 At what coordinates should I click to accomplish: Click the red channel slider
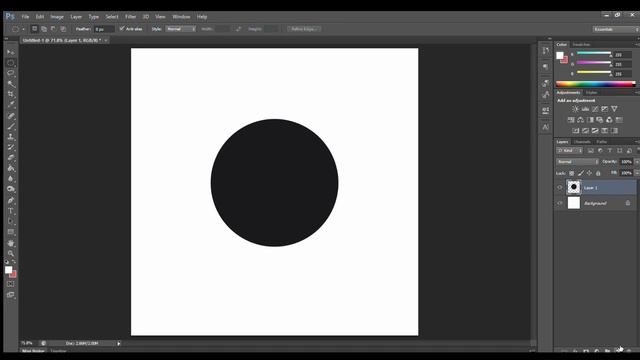594,53
